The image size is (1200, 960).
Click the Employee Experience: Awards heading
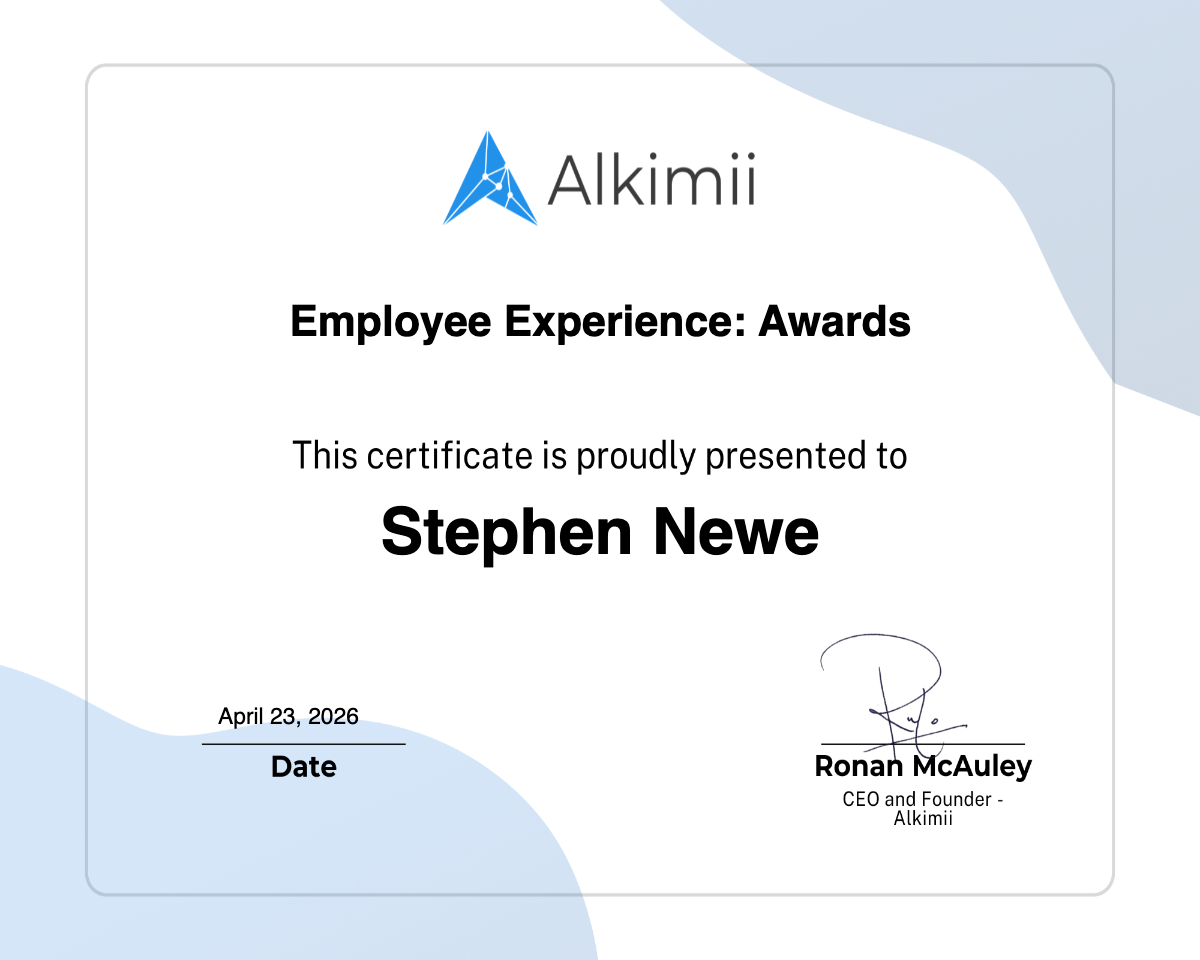(600, 322)
